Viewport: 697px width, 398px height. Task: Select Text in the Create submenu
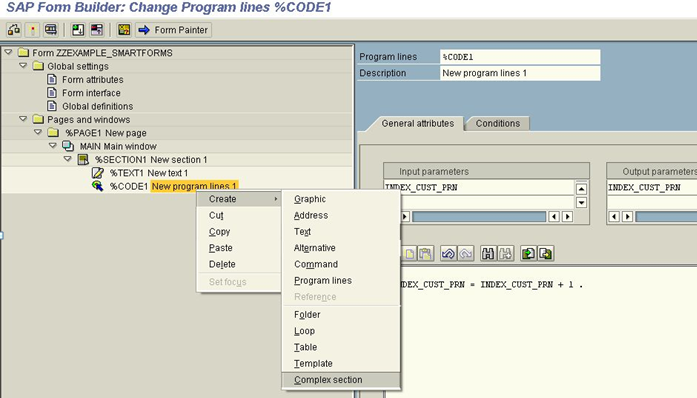coord(341,232)
